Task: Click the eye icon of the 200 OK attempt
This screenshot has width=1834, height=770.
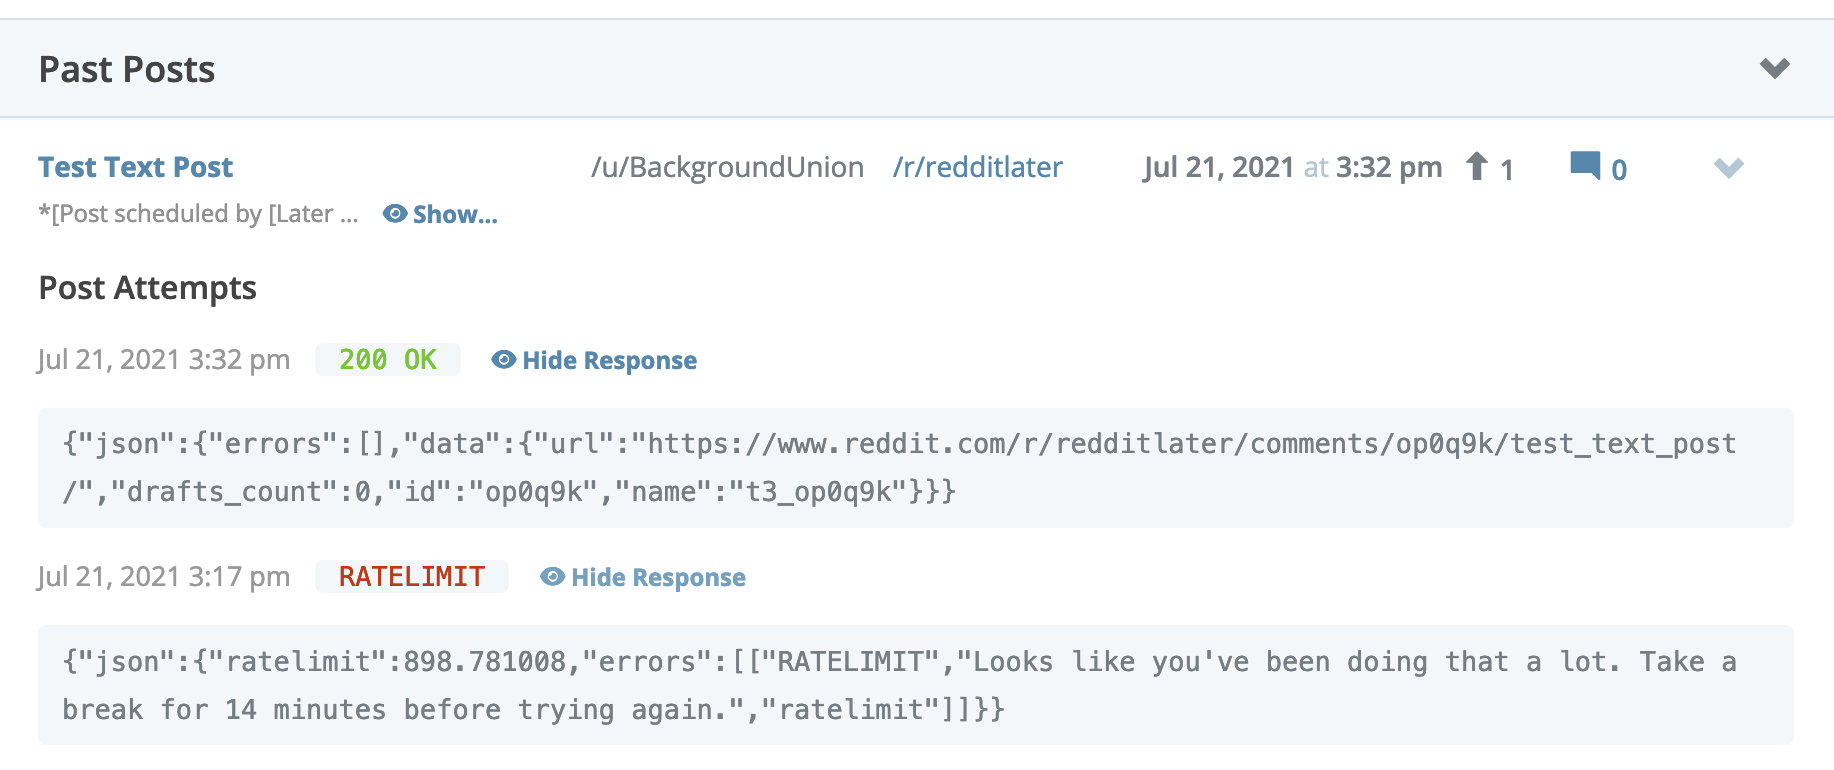Action: (x=504, y=360)
